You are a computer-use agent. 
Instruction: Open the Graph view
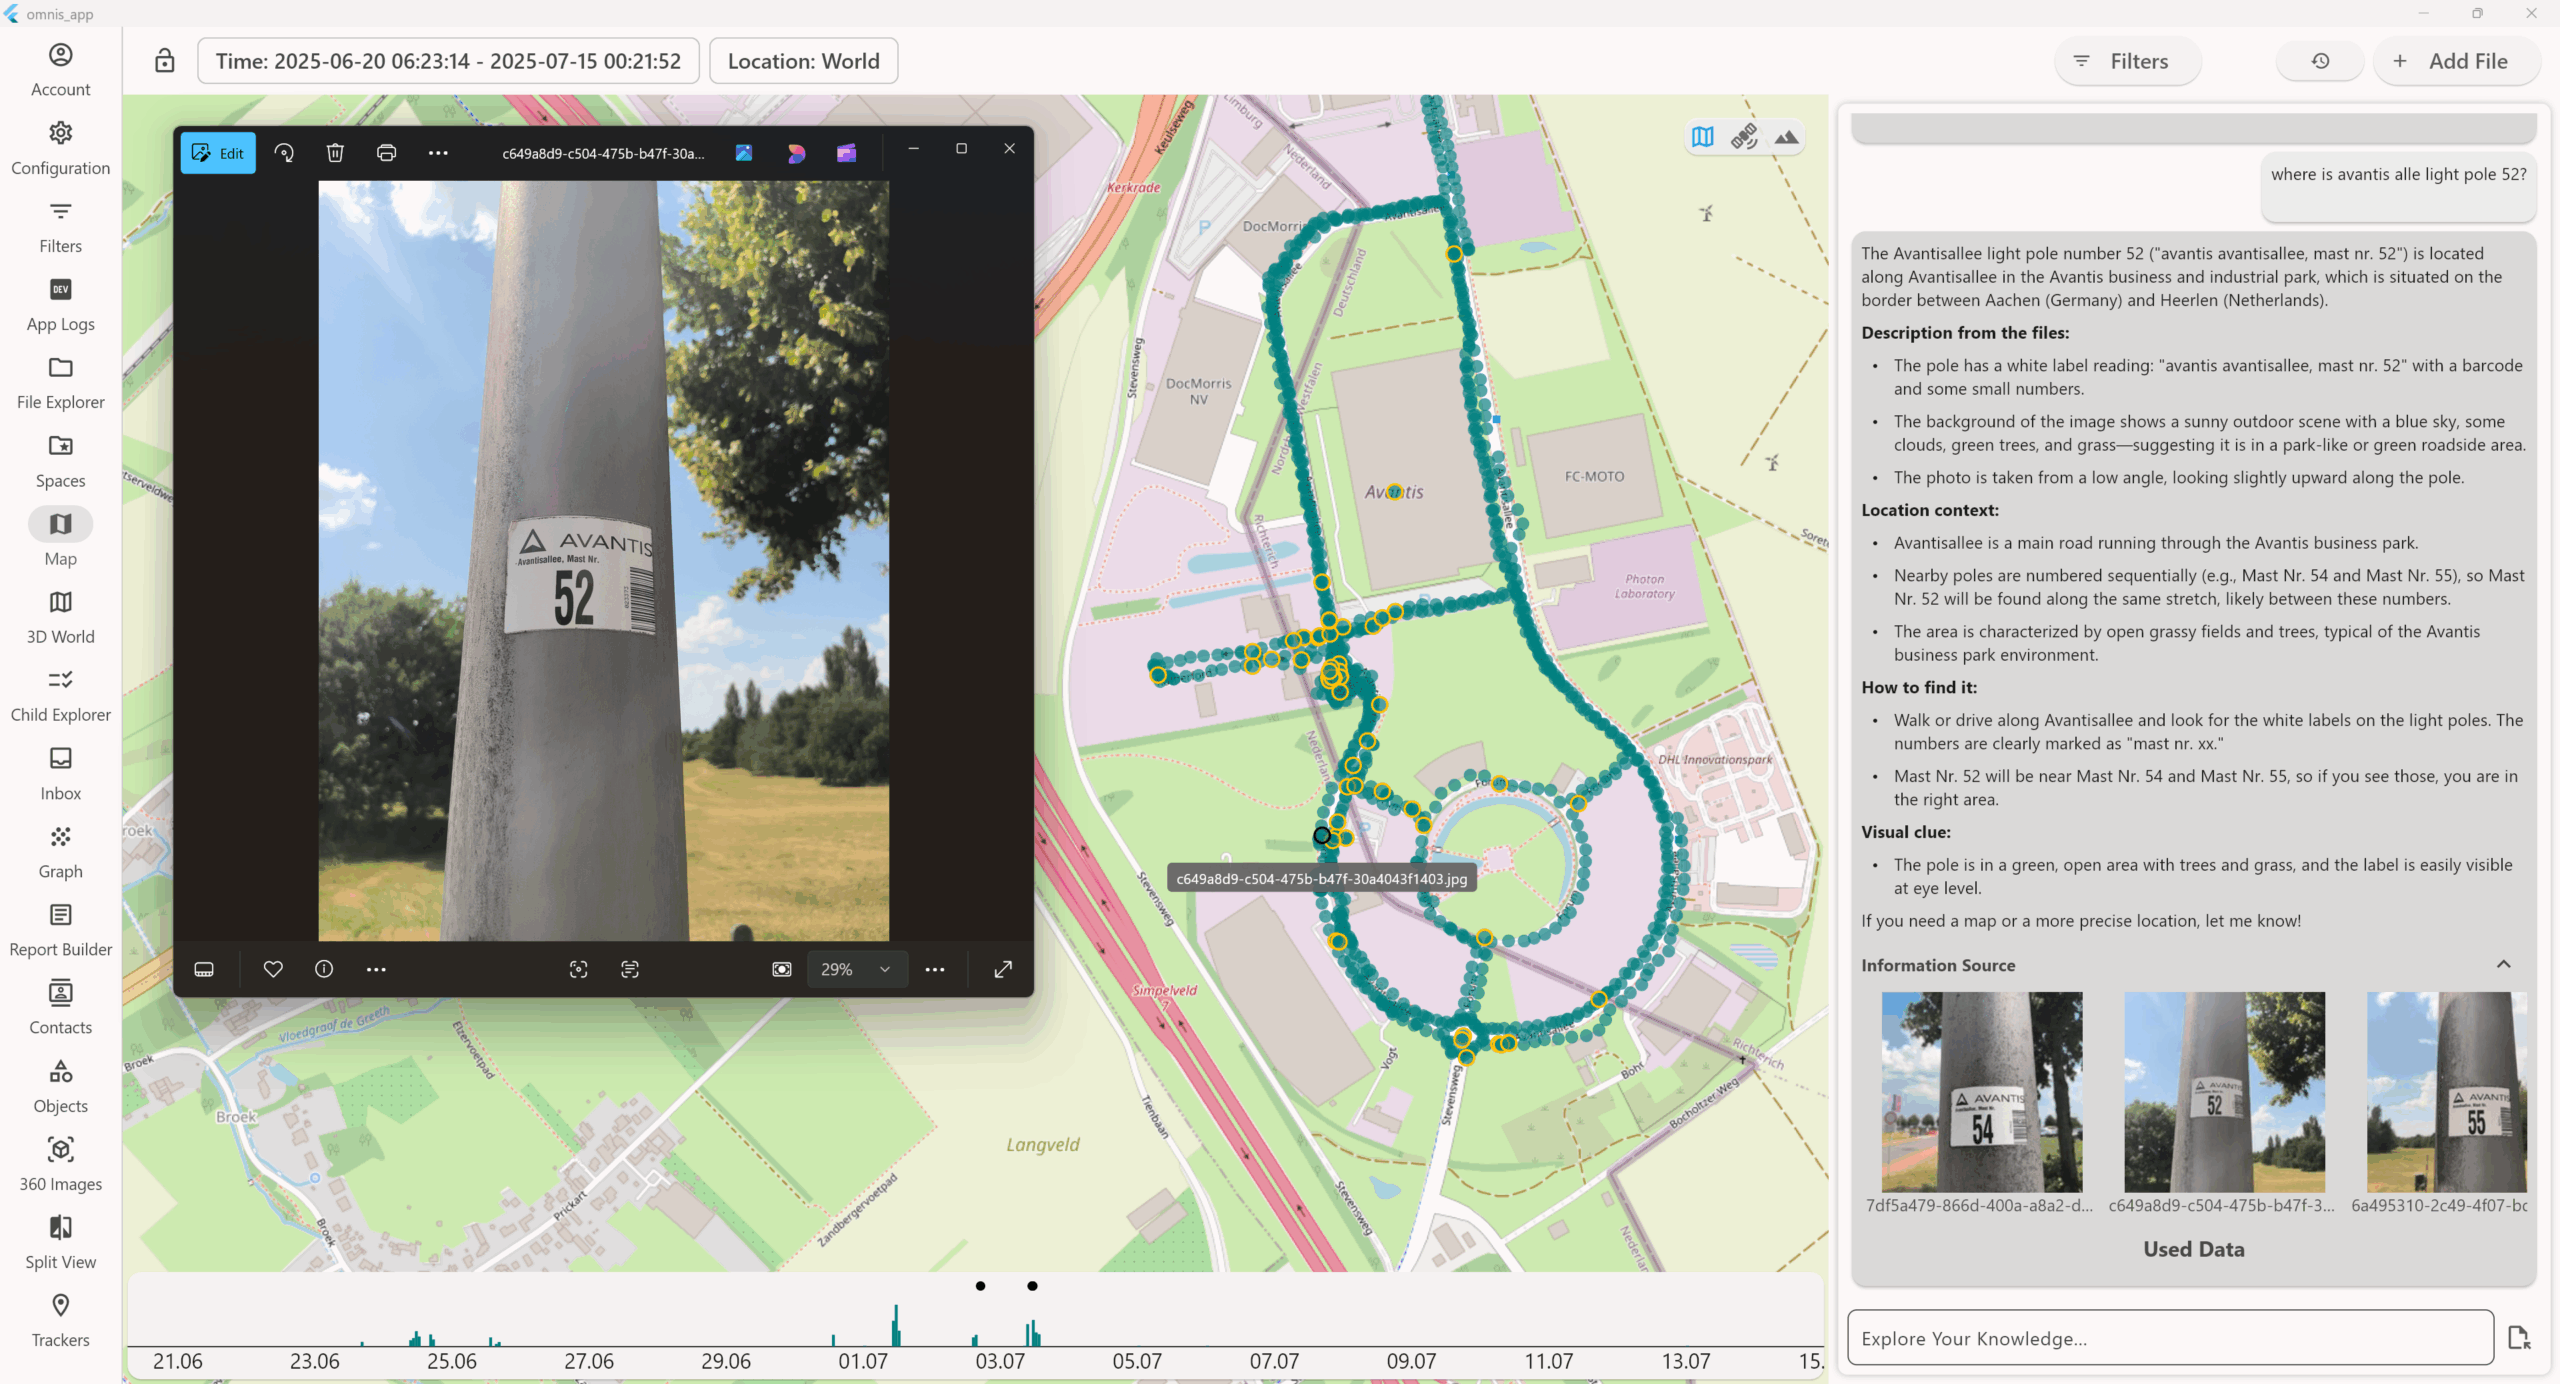click(60, 852)
